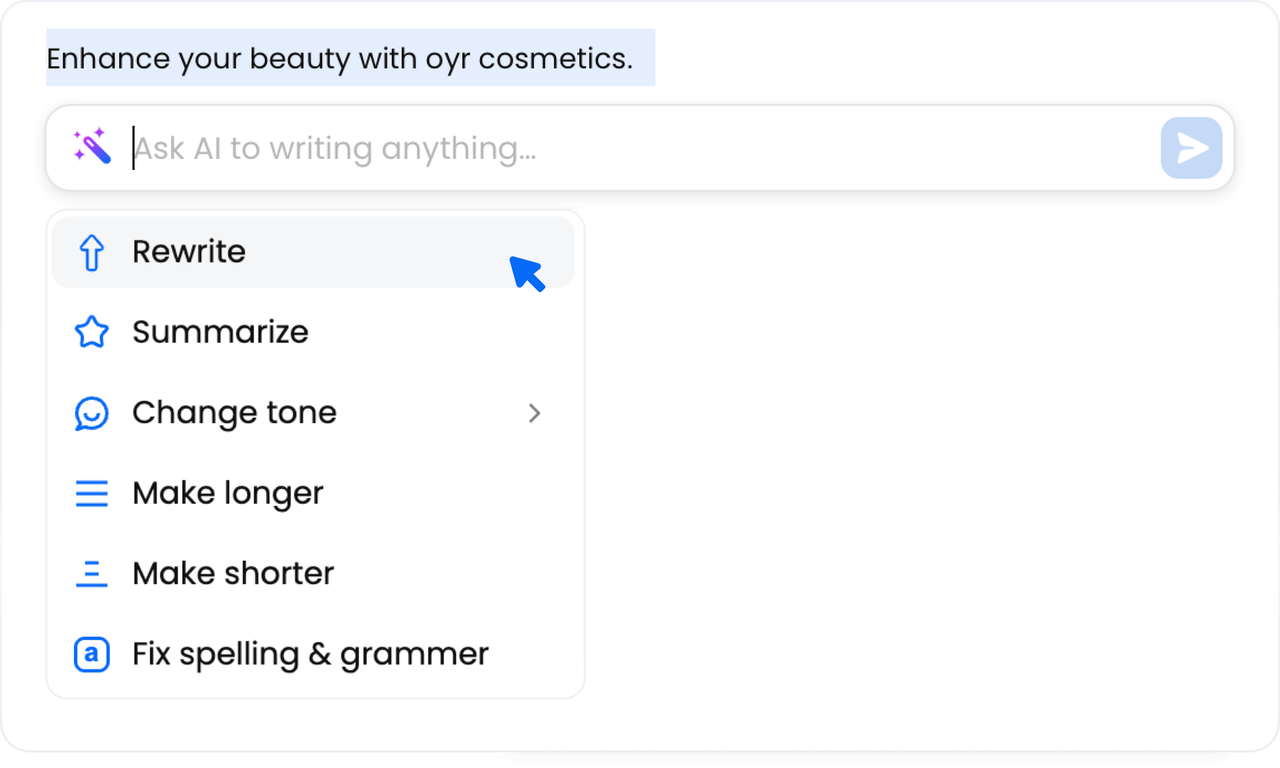Select the highlighted sentence about cosmetics

[x=350, y=59]
